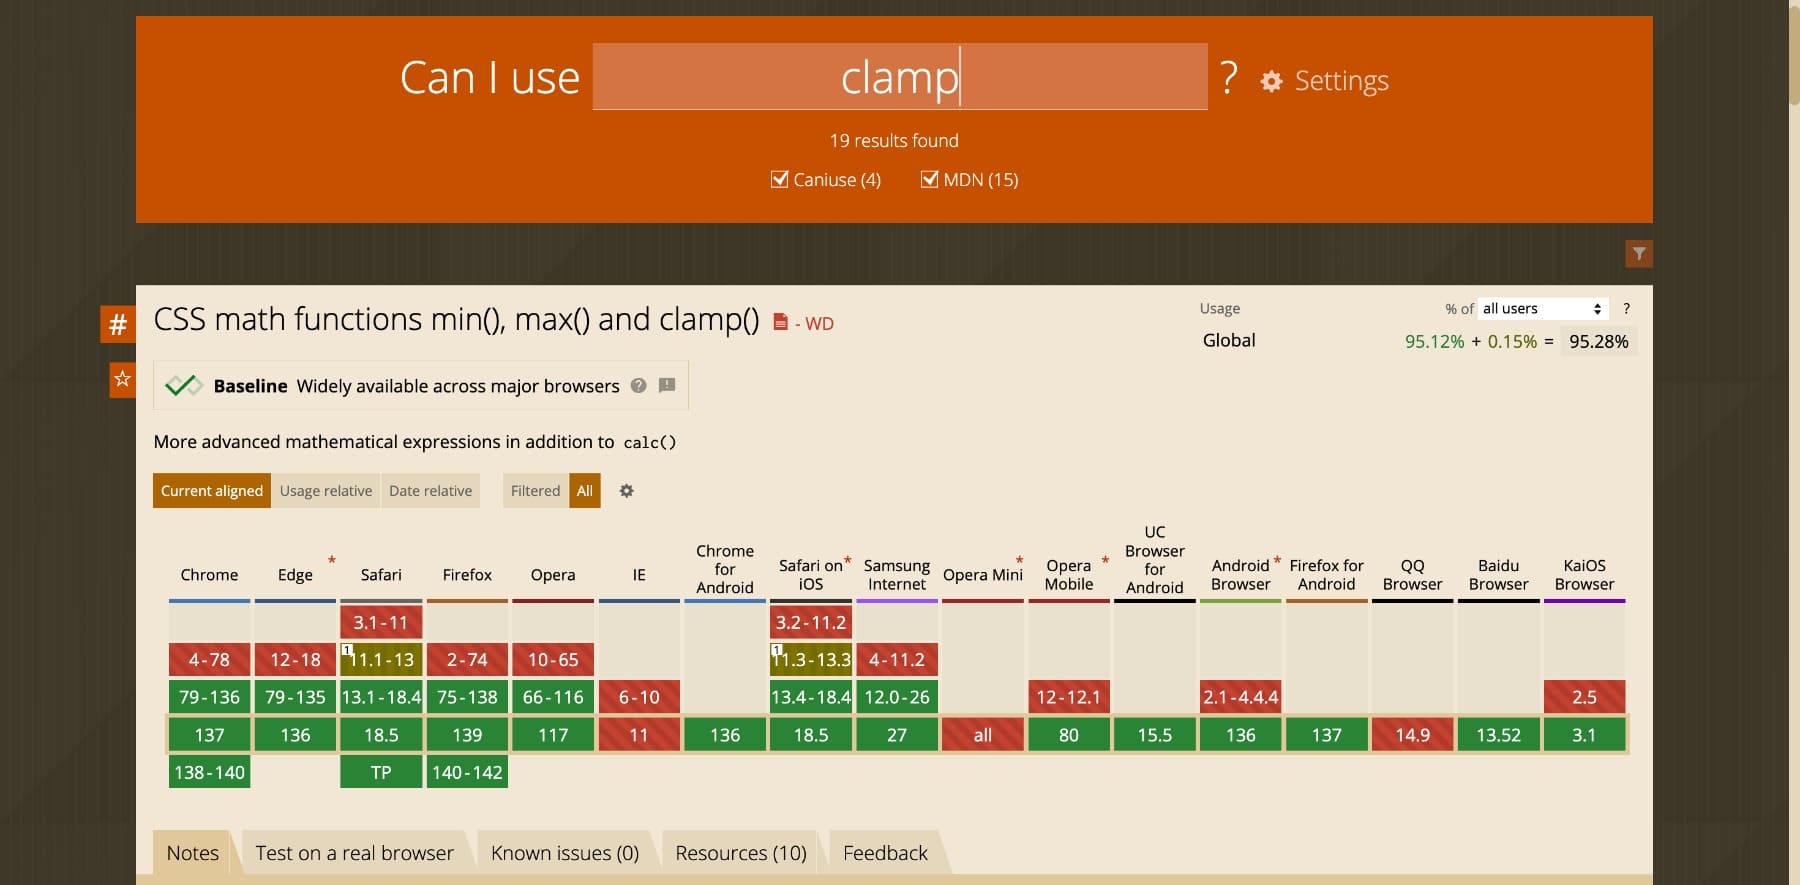Click IE 6-10 cell
The width and height of the screenshot is (1800, 885).
[x=639, y=697]
